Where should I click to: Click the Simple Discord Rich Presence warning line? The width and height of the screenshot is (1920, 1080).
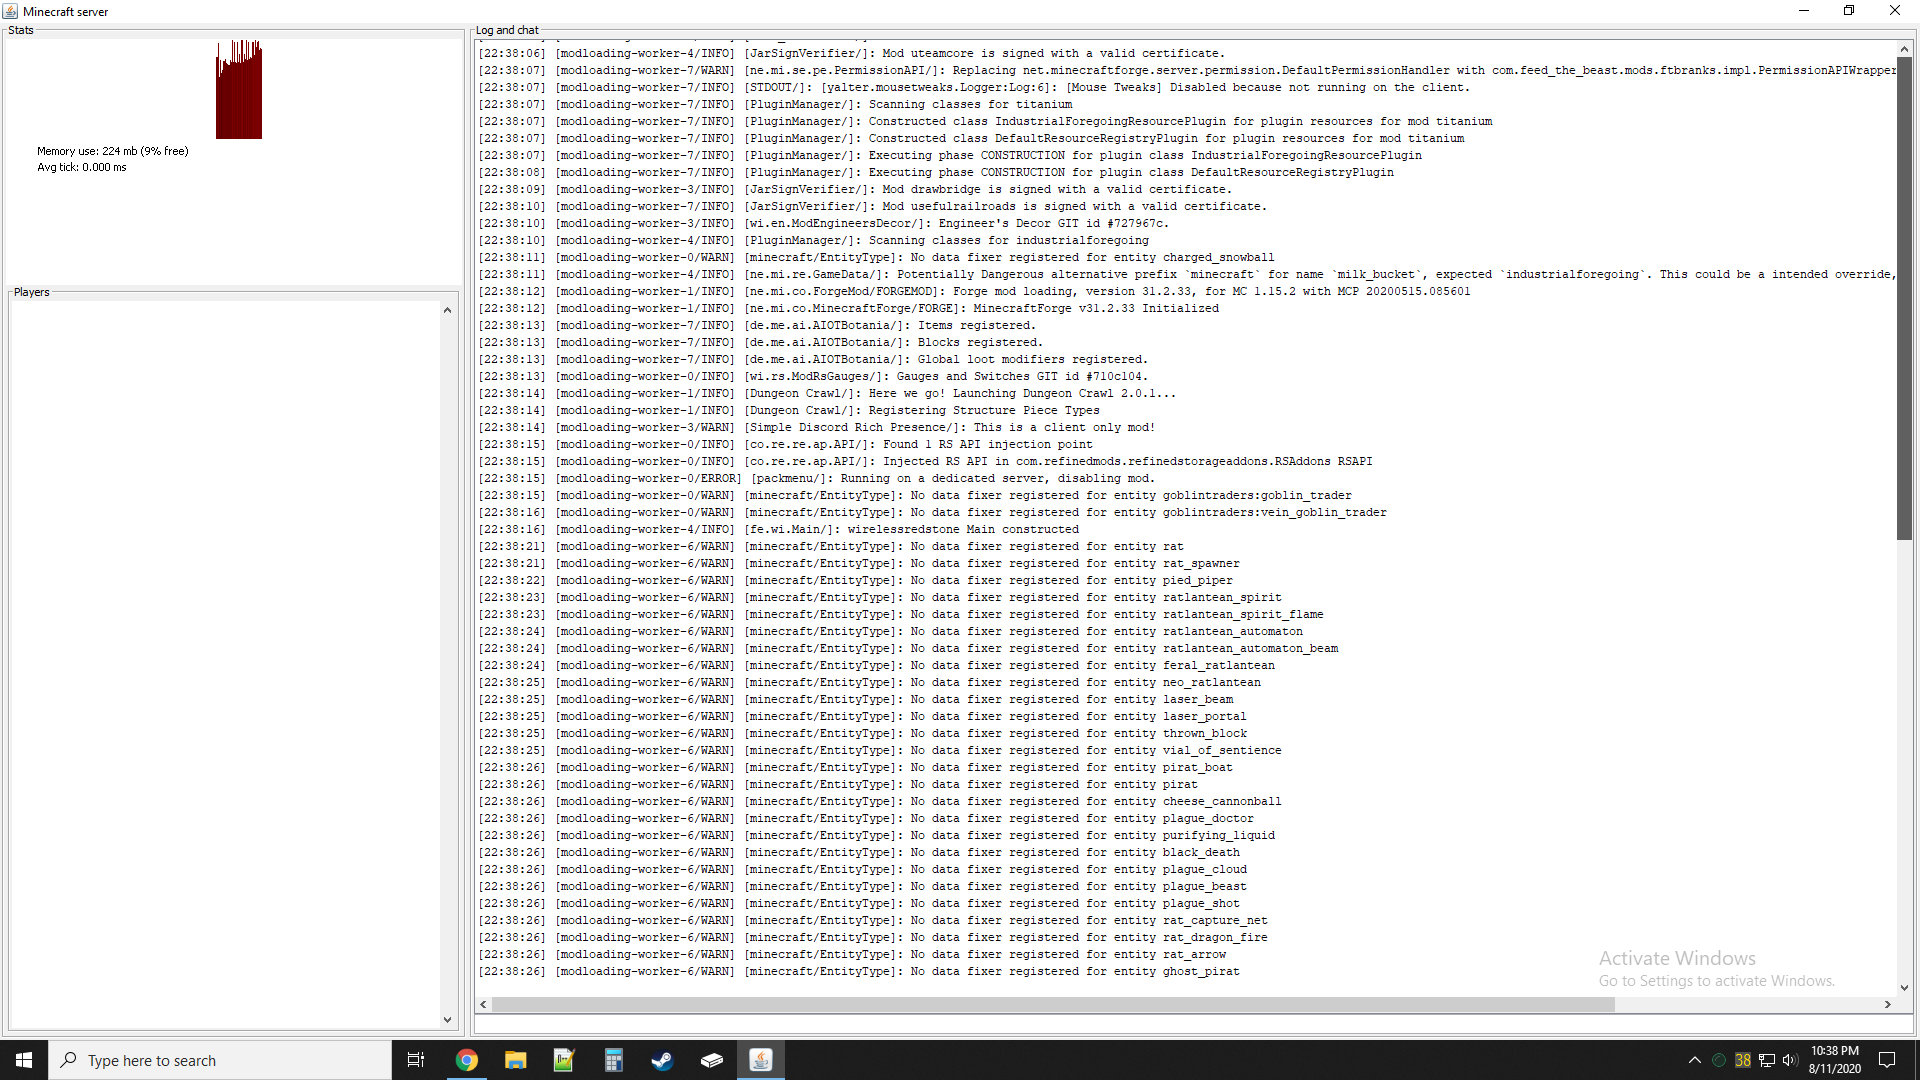coord(816,427)
